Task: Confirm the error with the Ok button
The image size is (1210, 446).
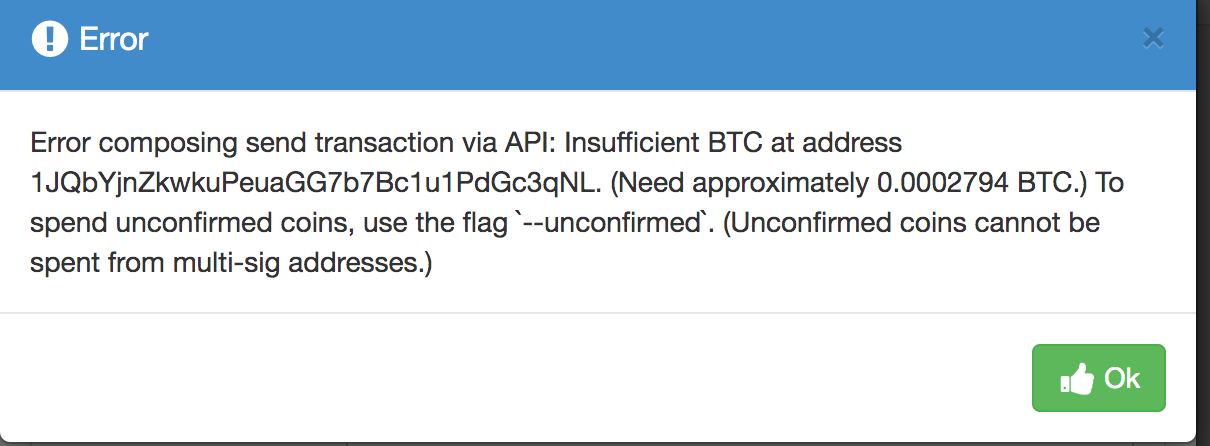Action: [x=1098, y=378]
